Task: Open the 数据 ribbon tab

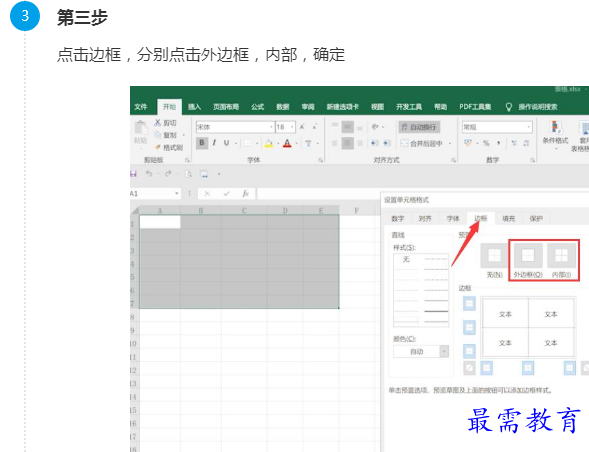Action: point(282,107)
